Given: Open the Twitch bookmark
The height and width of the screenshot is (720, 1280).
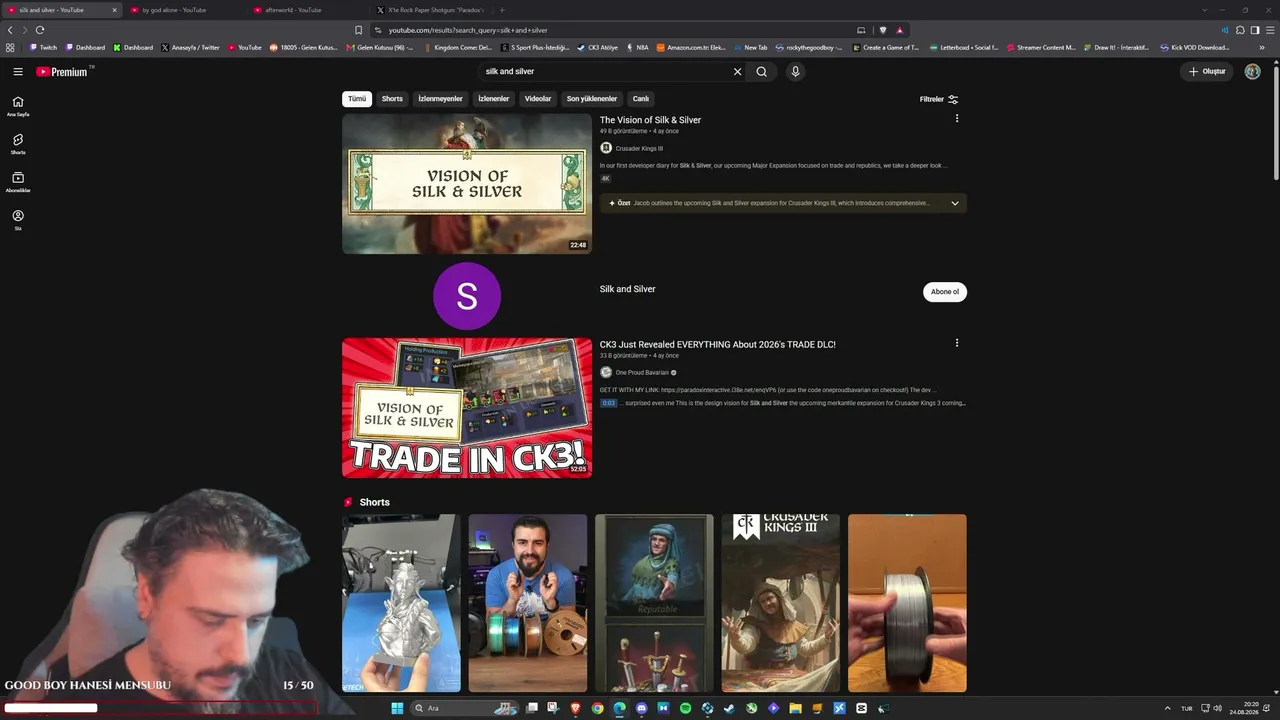Looking at the screenshot, I should click(43, 47).
